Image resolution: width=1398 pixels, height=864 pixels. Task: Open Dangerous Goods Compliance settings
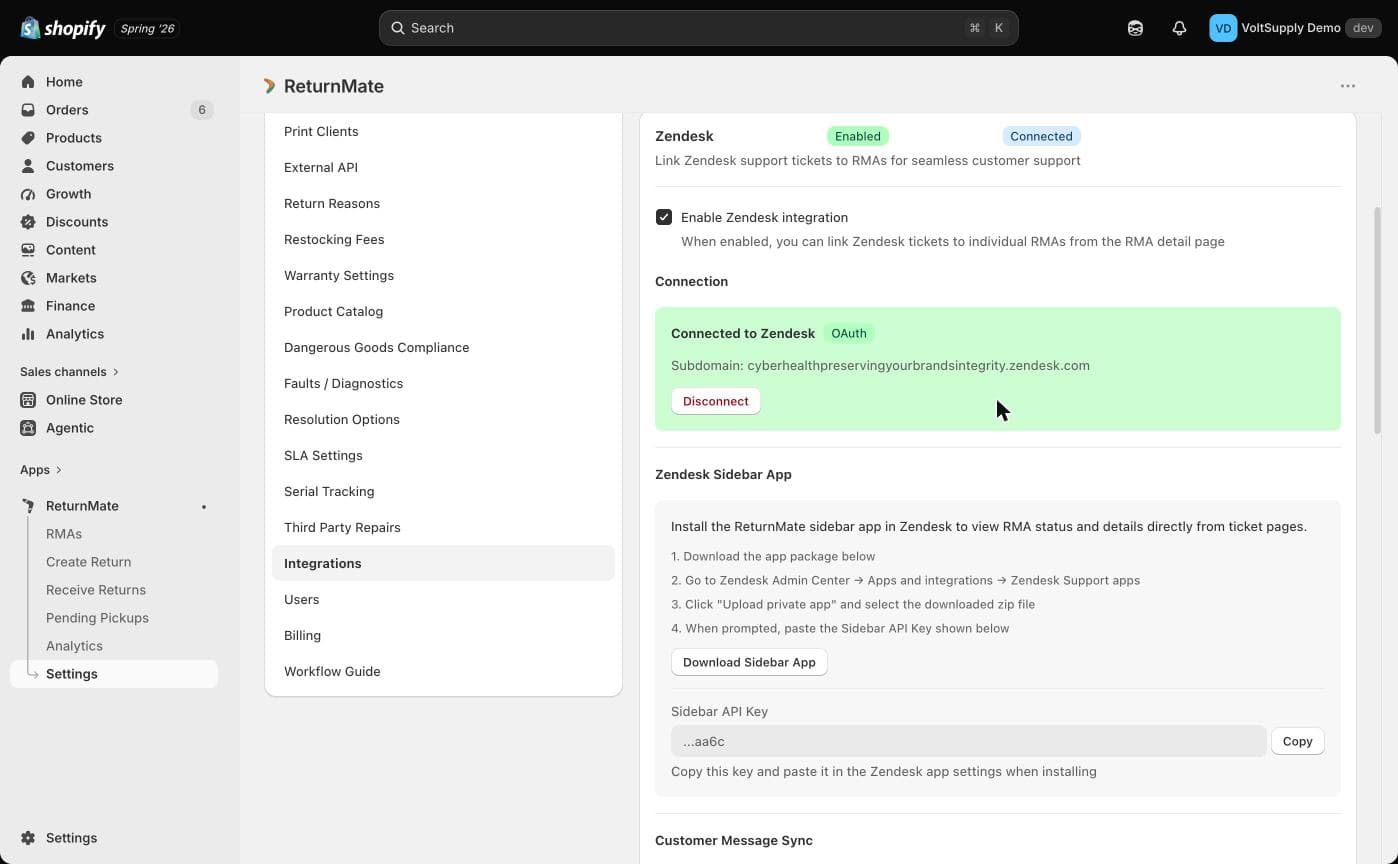click(x=443, y=348)
